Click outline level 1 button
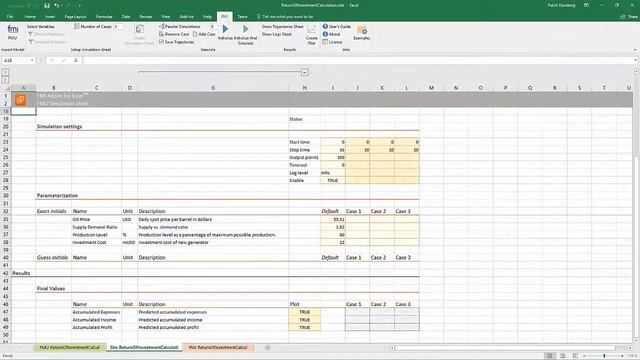The image size is (640, 360). pyautogui.click(x=5, y=72)
